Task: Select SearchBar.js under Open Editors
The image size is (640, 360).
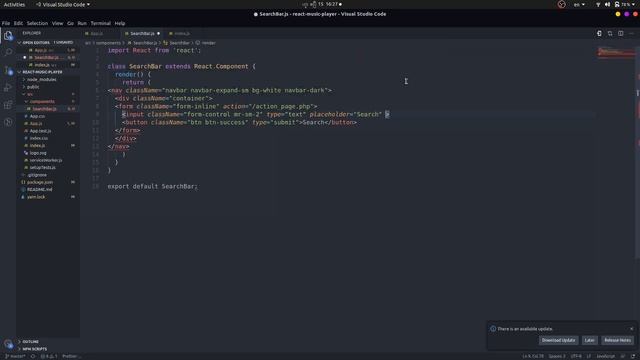Action: (49, 58)
